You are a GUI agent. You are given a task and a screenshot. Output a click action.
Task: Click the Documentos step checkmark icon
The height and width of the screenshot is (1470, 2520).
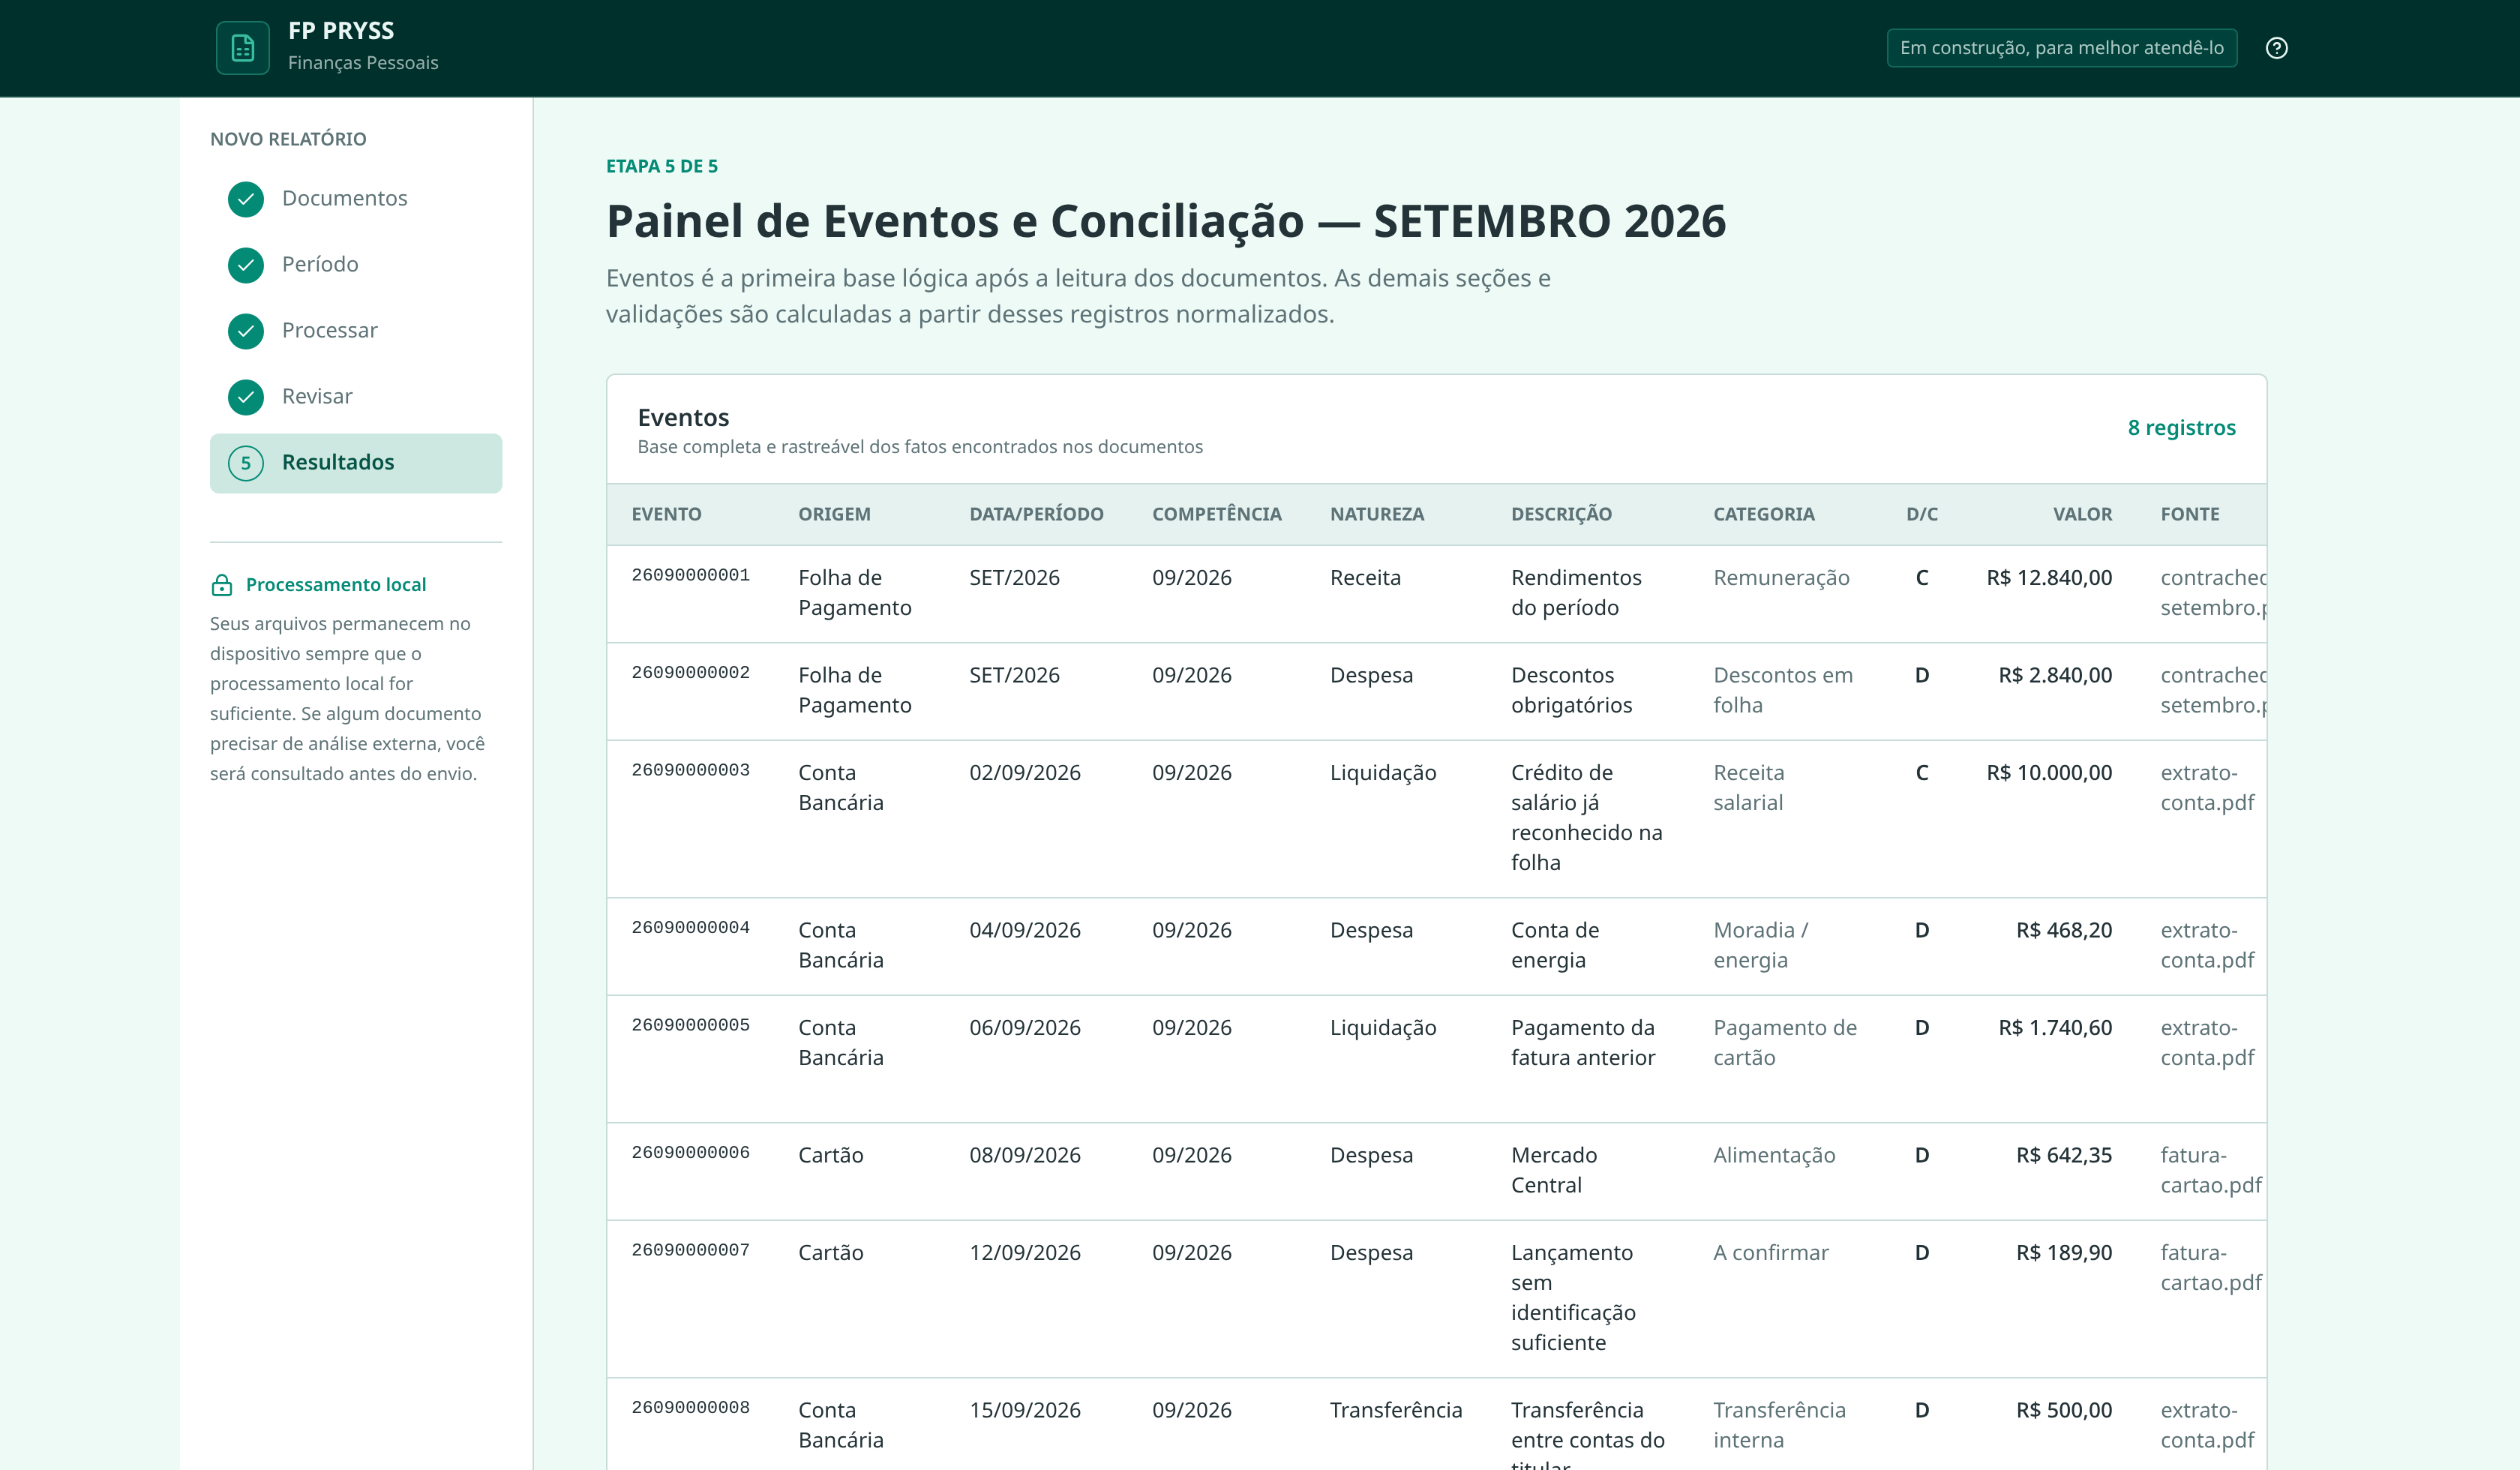tap(245, 199)
